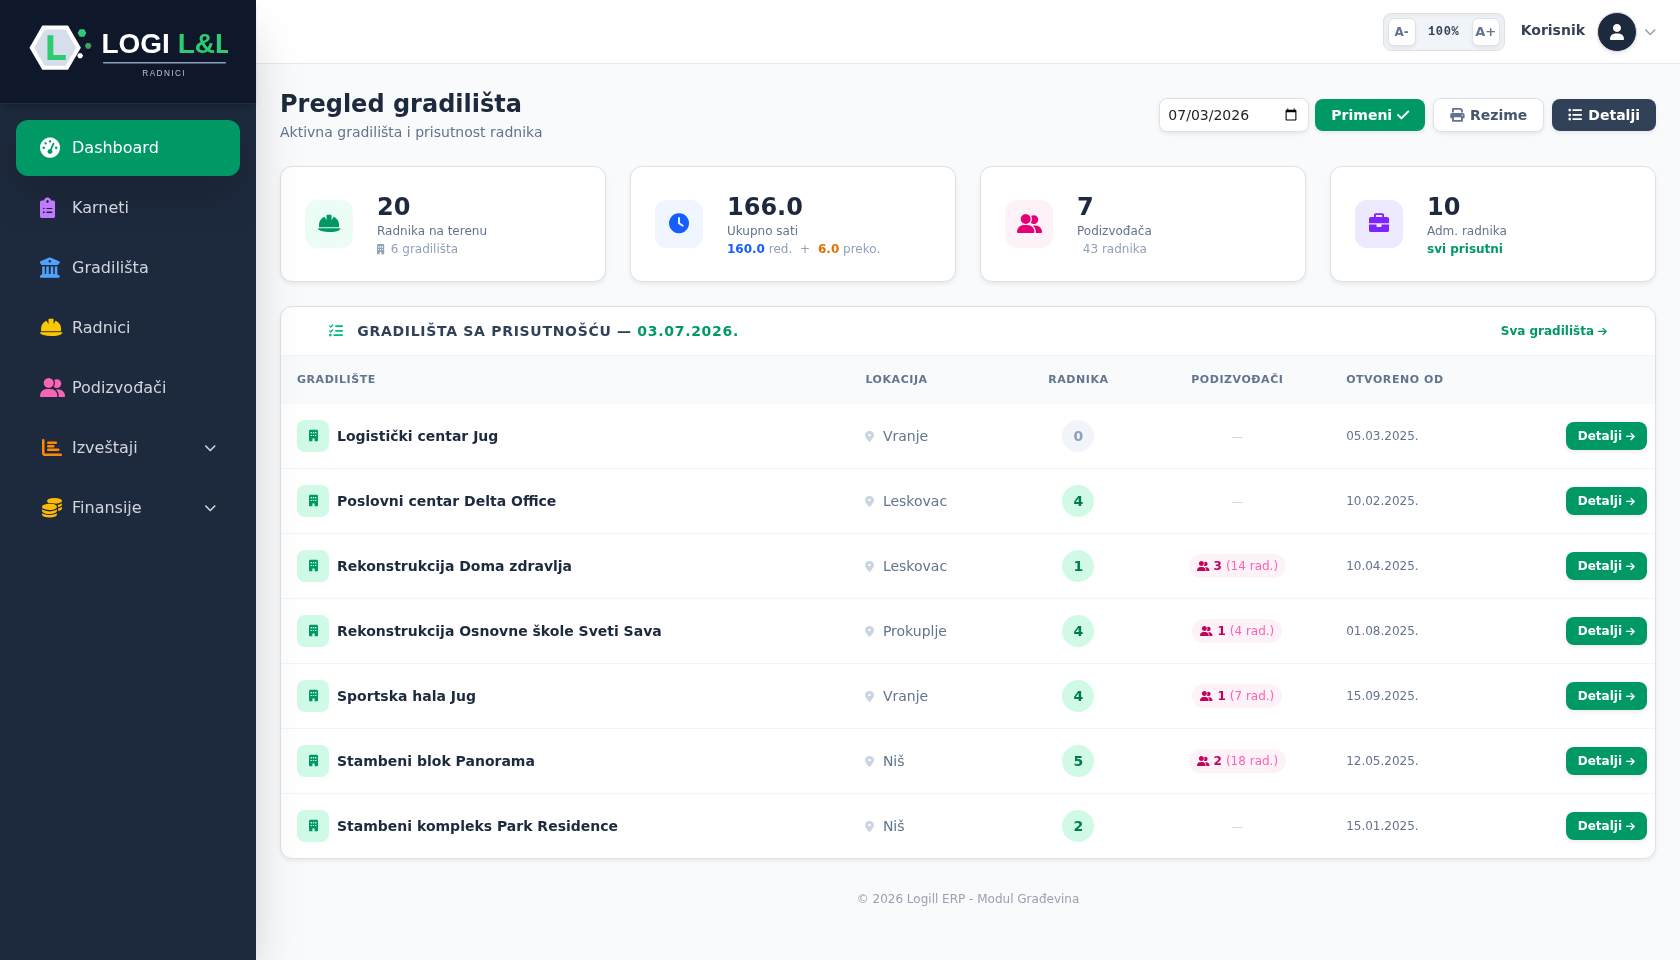Click the Podizvođači people icon in sidebar
Screen dimensions: 1680x960
click(x=52, y=388)
